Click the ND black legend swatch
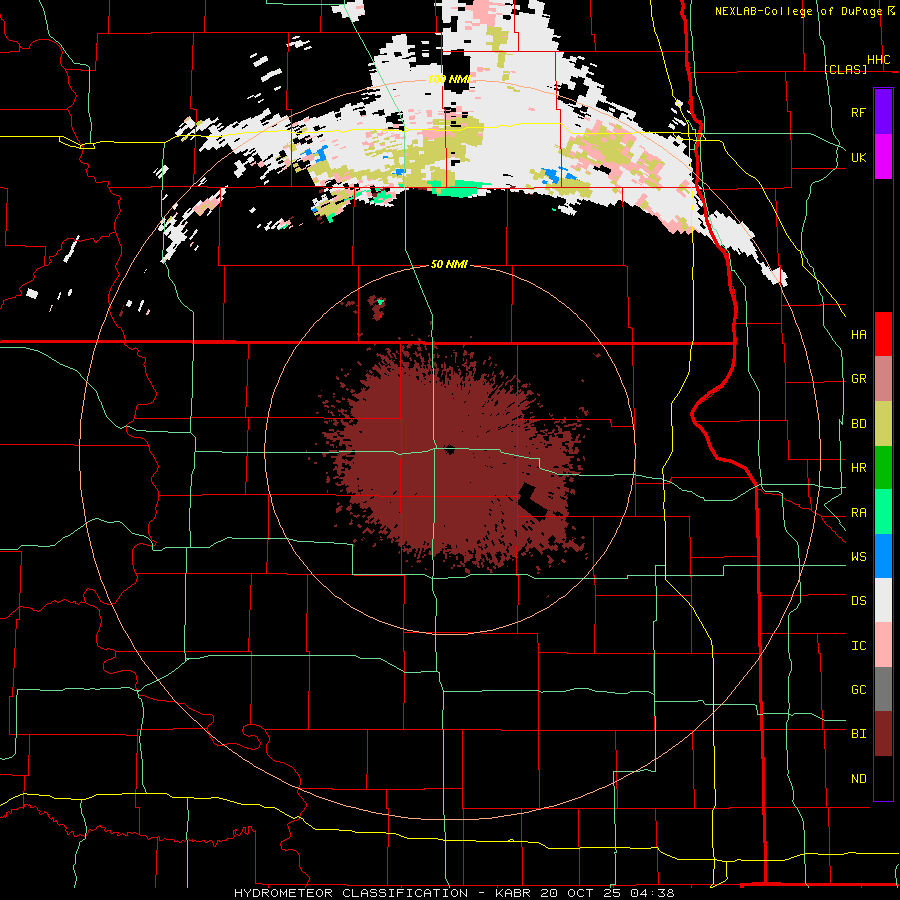Image resolution: width=900 pixels, height=900 pixels. point(883,778)
